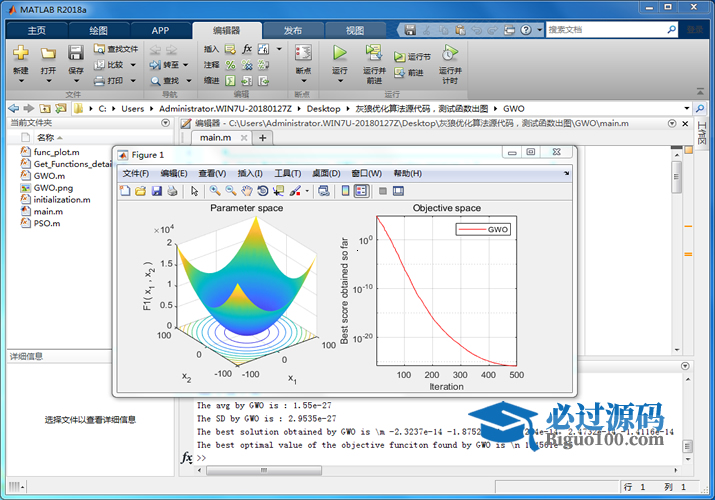This screenshot has height=500, width=715.
Task: Click the browse for folder icon in address bar
Action: click(x=61, y=108)
